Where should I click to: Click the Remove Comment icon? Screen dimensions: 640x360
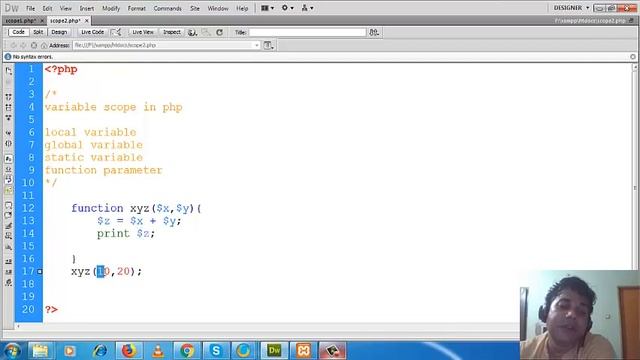click(9, 215)
